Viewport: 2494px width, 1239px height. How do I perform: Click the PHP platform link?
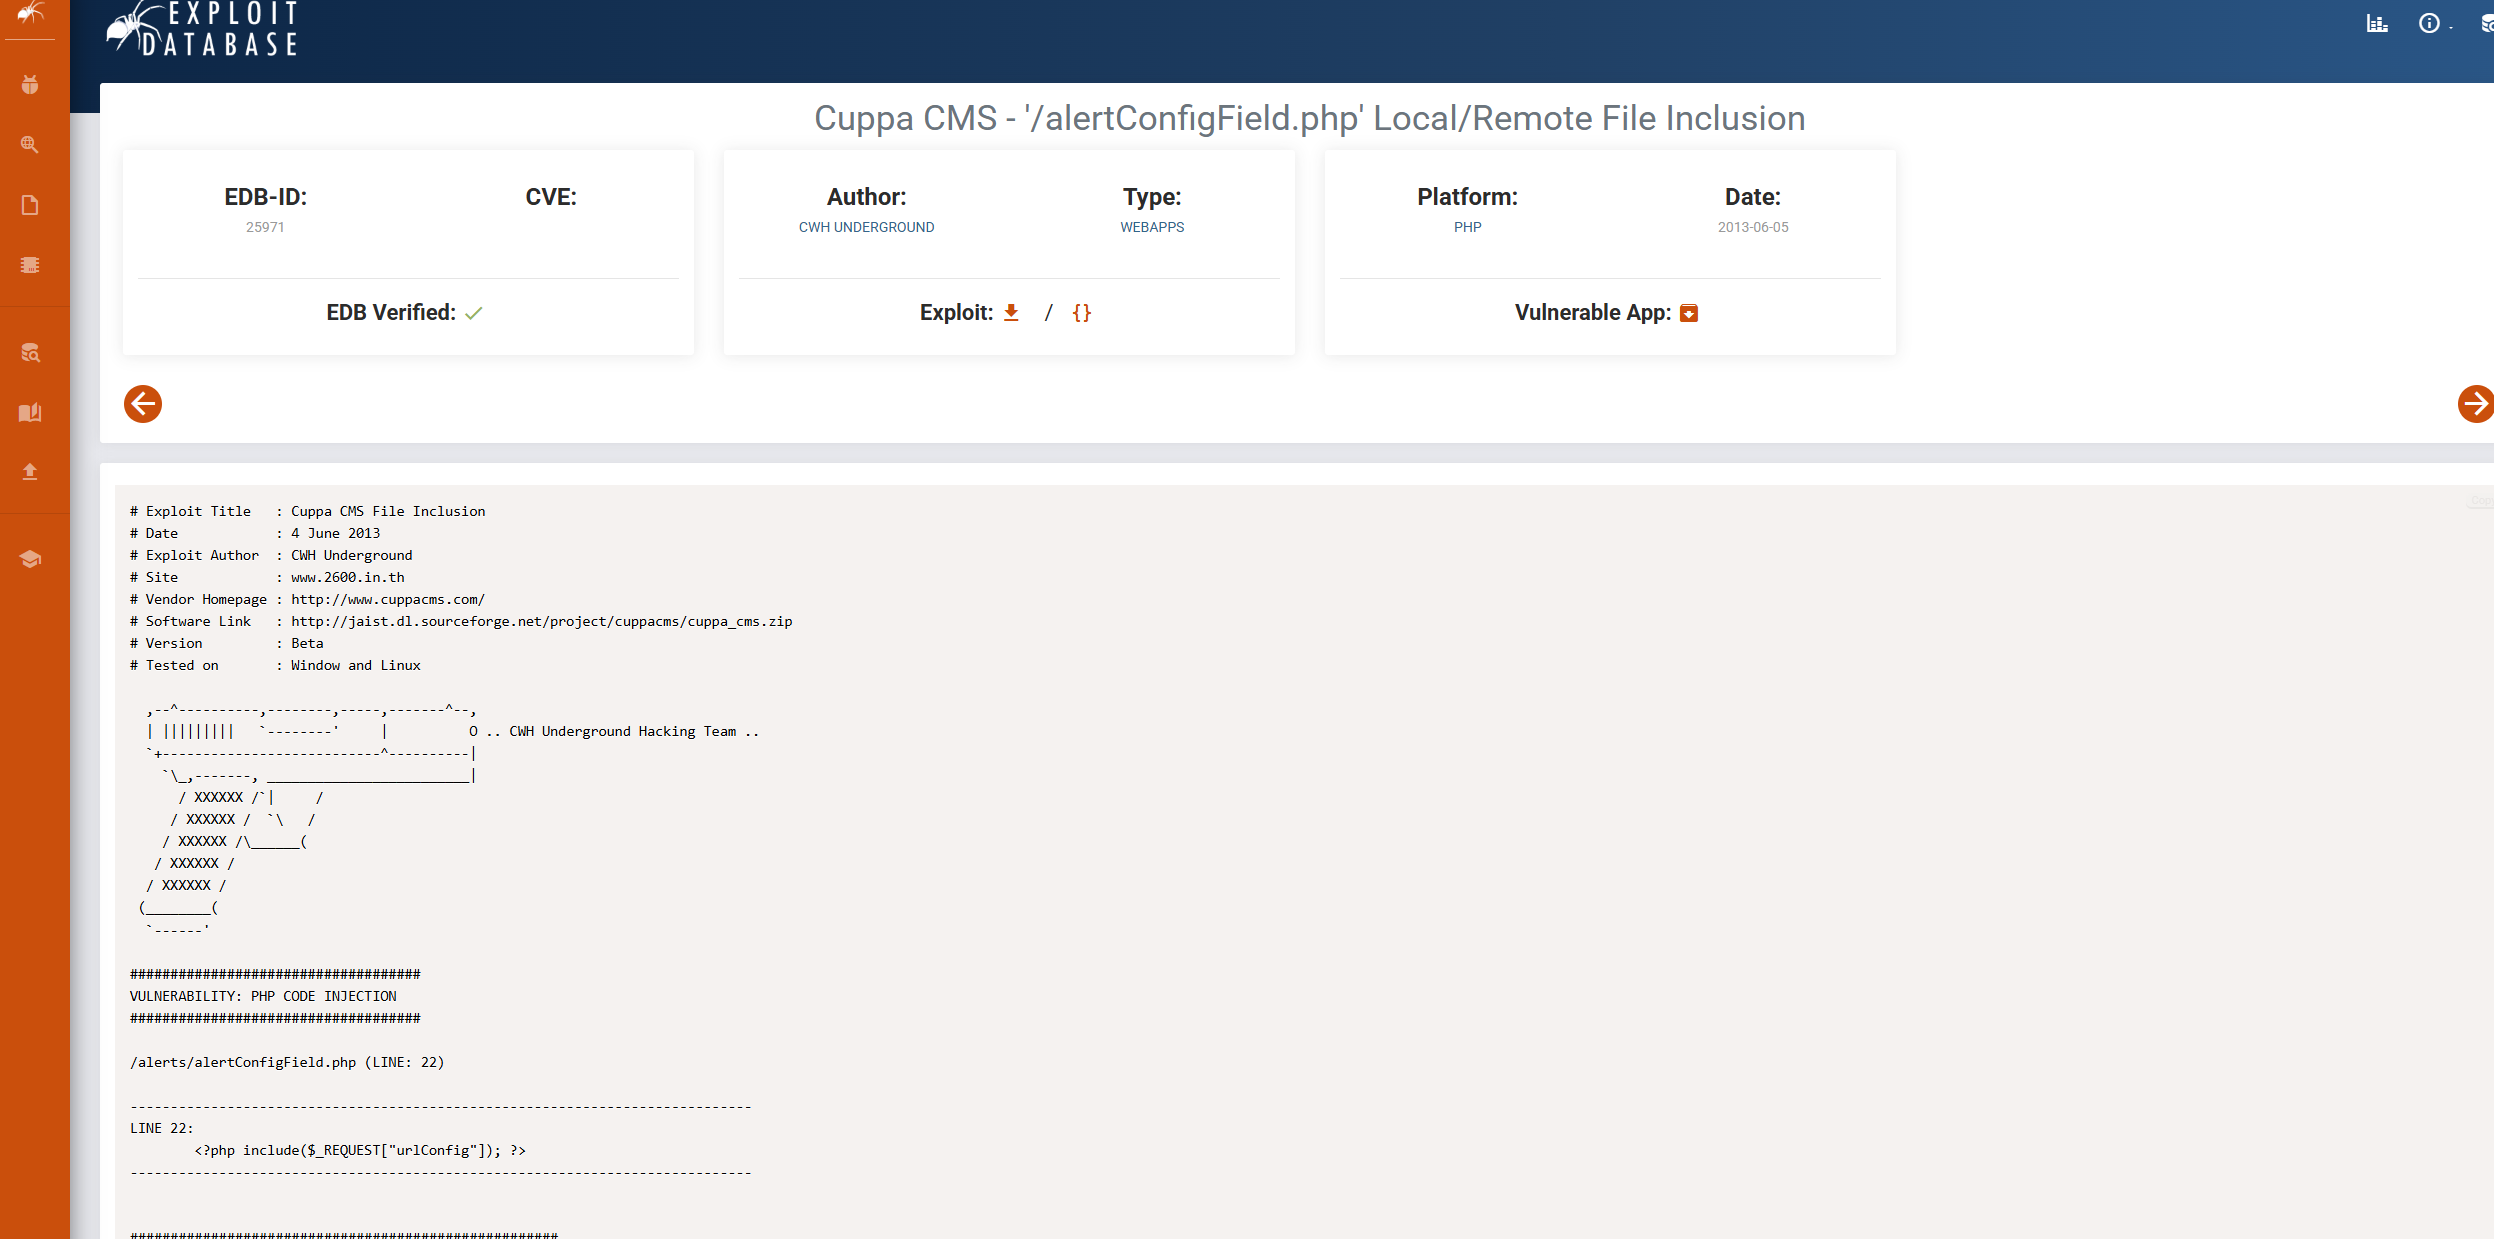tap(1467, 227)
